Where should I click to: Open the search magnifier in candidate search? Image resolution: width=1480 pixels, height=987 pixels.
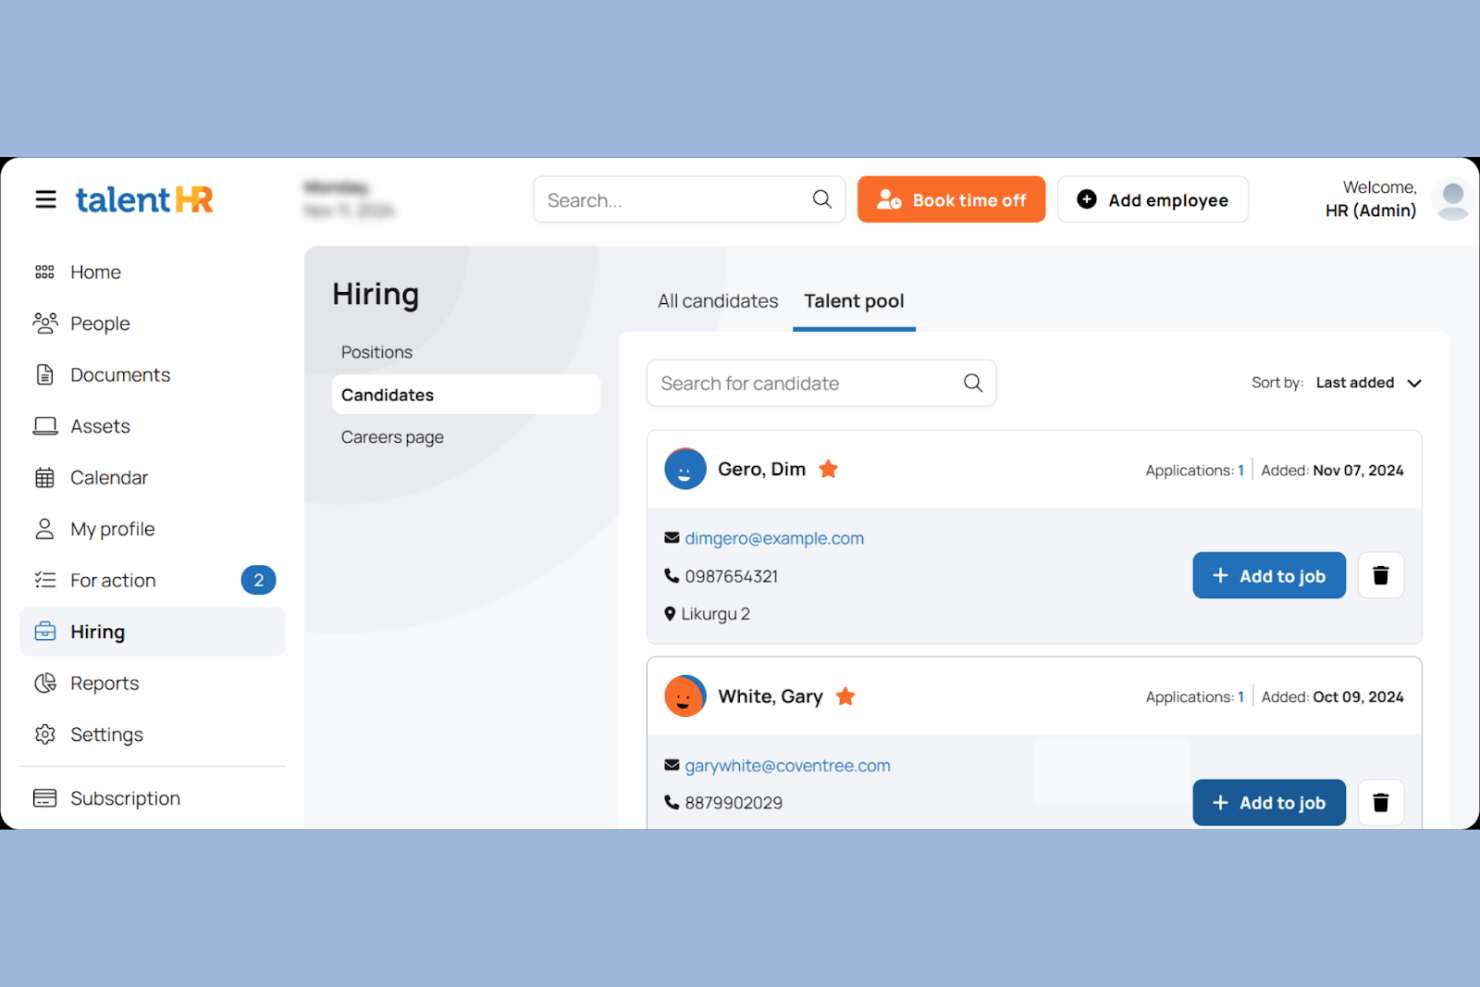(x=972, y=383)
